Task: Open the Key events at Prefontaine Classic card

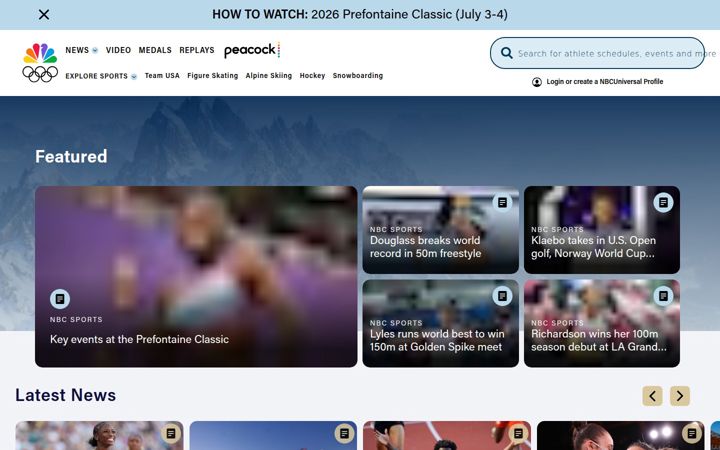Action: coord(196,276)
